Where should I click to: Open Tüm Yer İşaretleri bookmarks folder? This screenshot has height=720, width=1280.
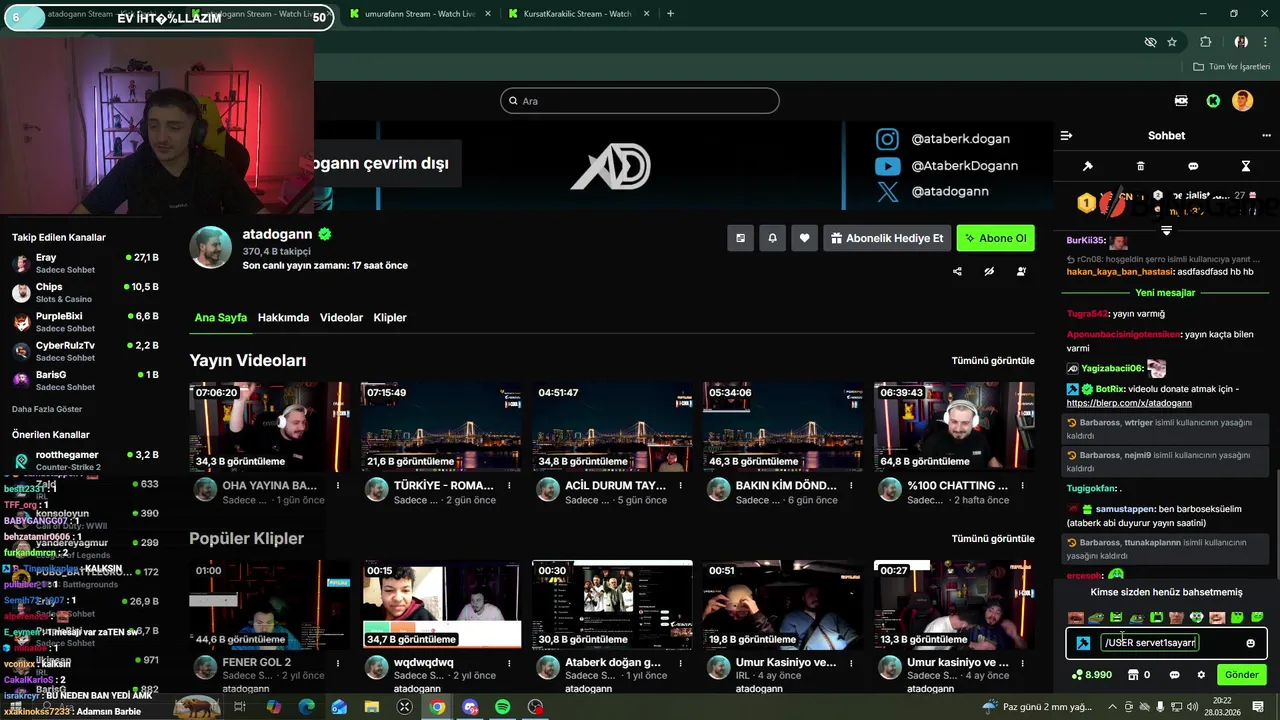click(x=1232, y=66)
